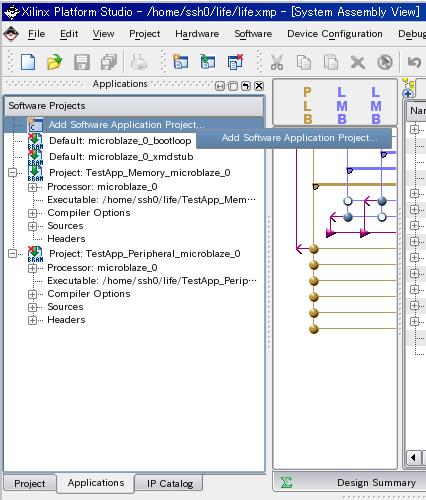Image resolution: width=426 pixels, height=500 pixels.
Task: Open the Debug menu
Action: (x=412, y=34)
